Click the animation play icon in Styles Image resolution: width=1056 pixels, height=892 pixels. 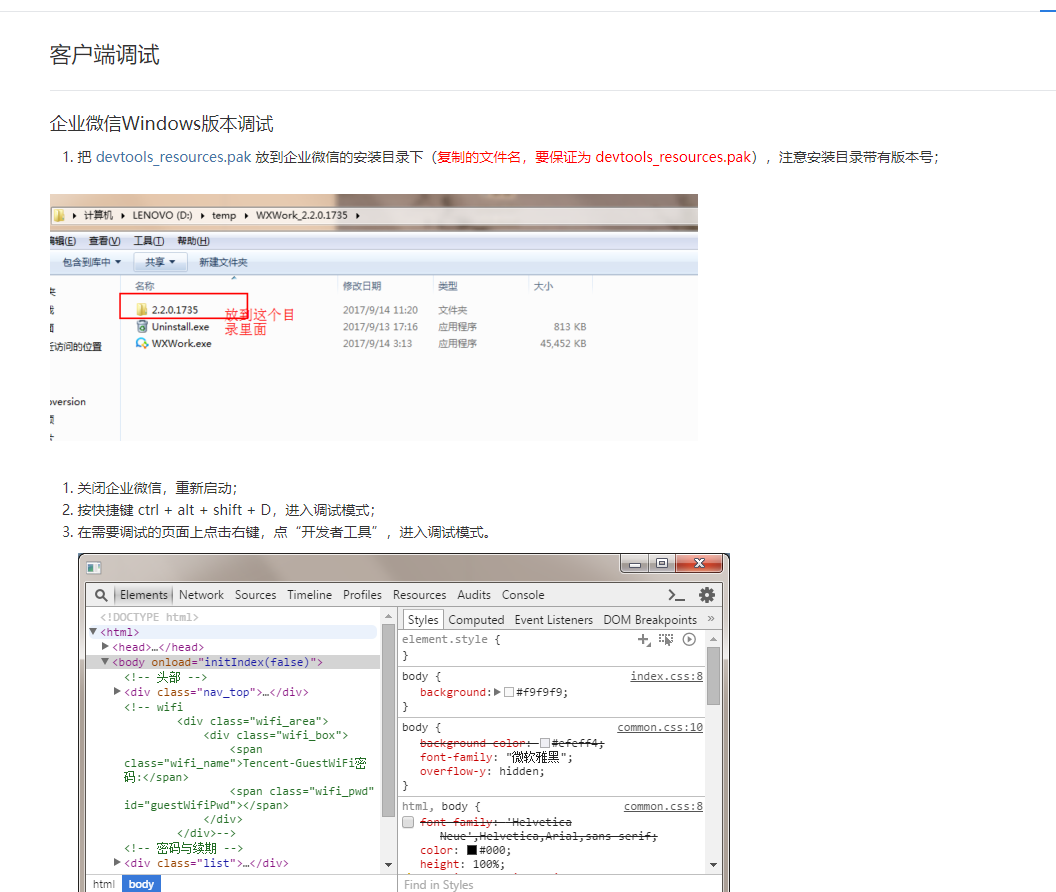689,639
